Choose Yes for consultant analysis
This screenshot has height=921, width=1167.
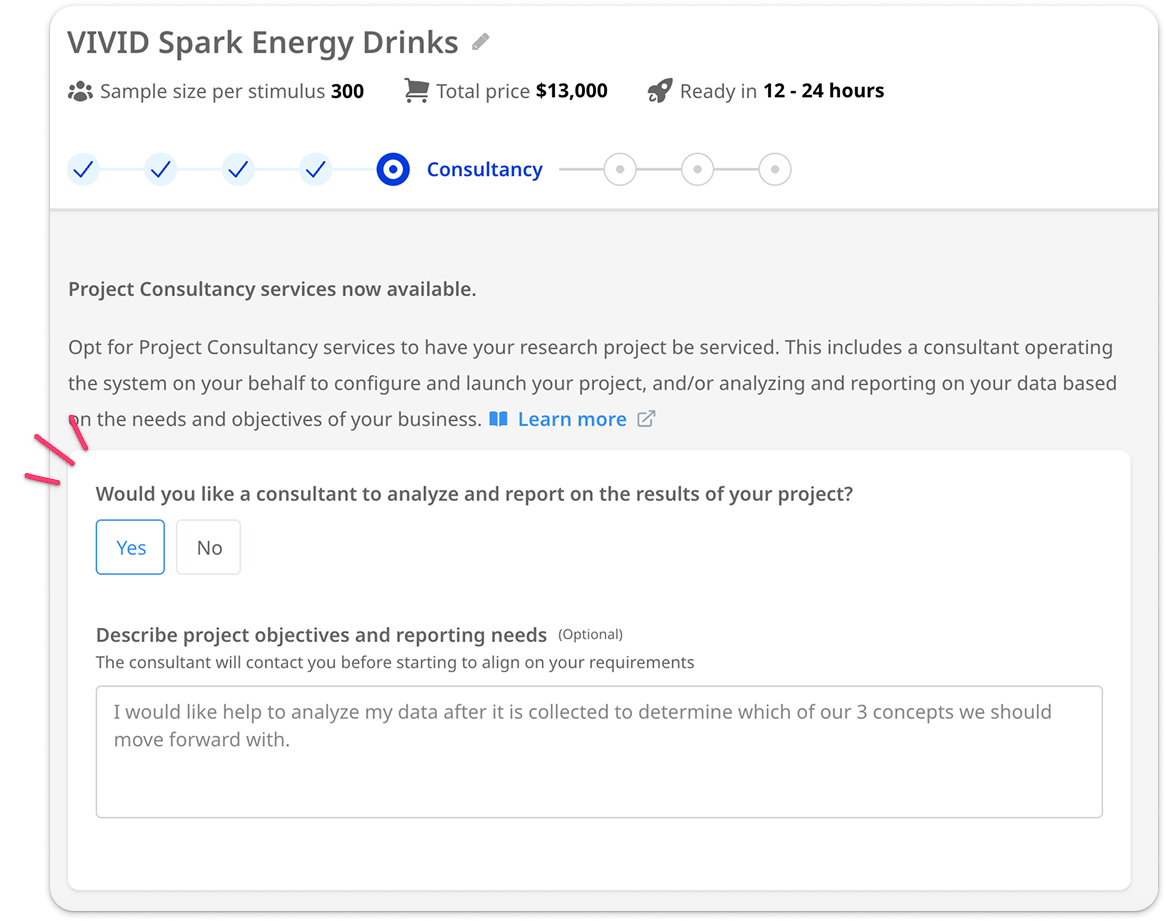130,547
